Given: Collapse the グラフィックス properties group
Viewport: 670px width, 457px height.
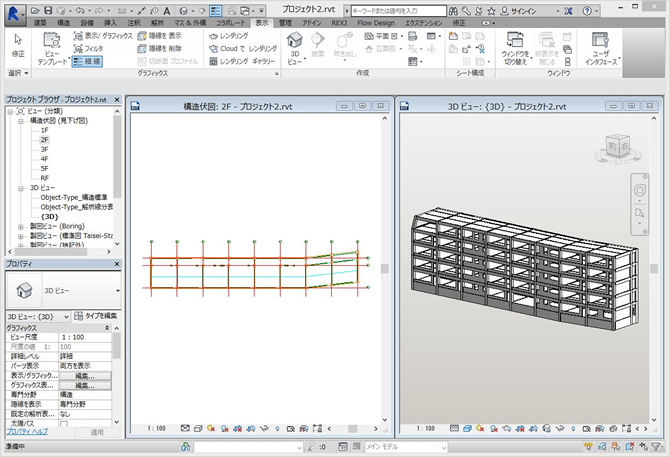Looking at the screenshot, I should click(107, 328).
